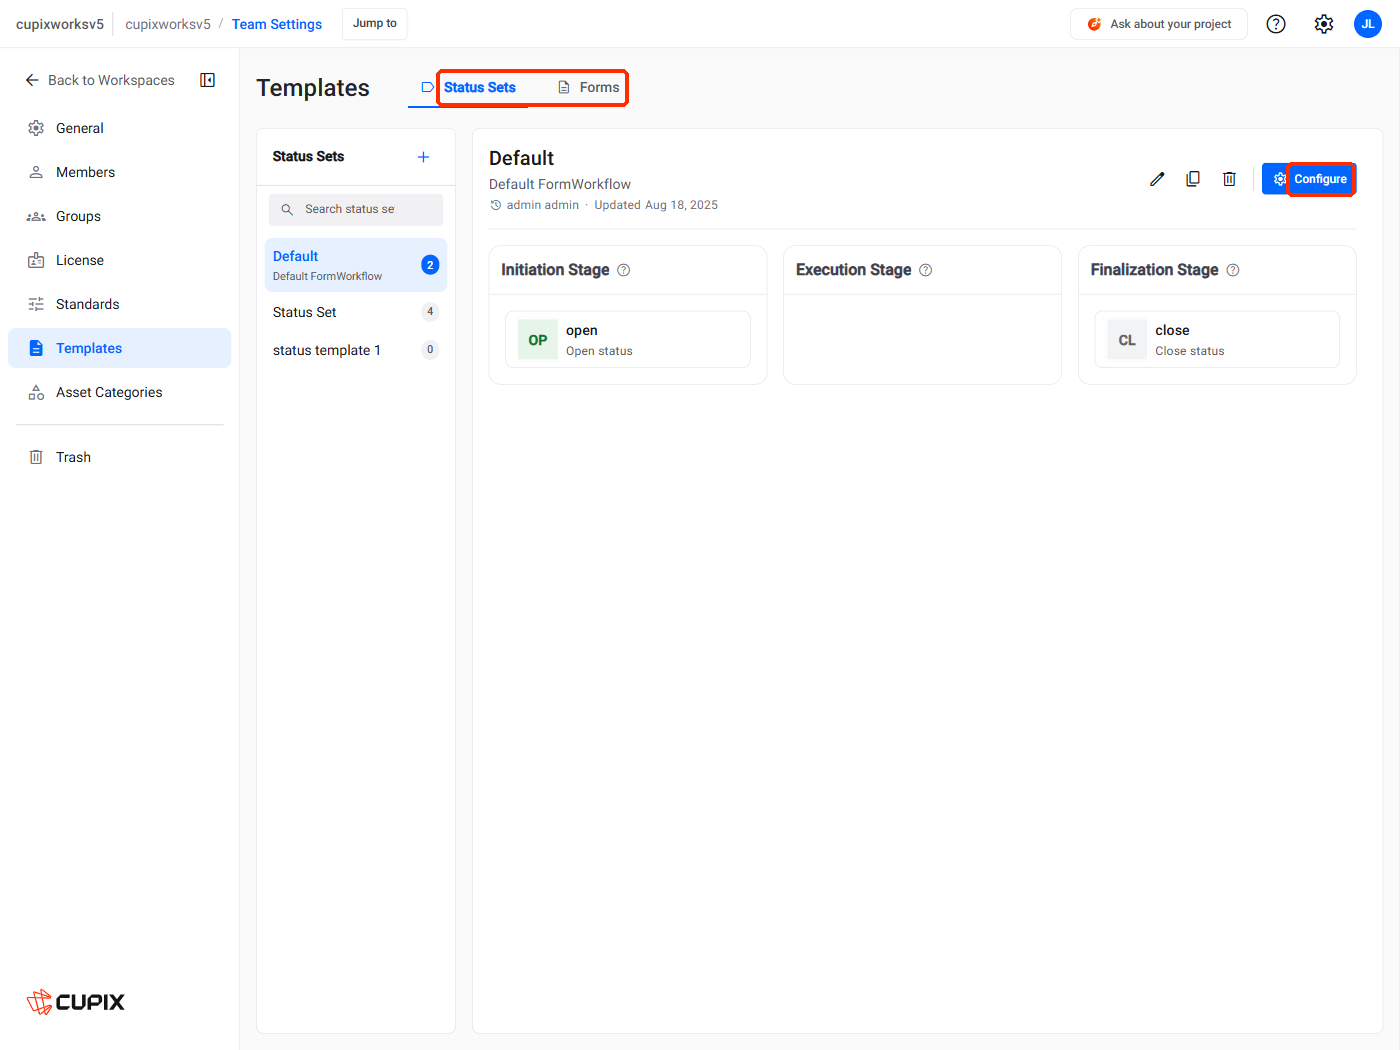Image resolution: width=1400 pixels, height=1050 pixels.
Task: Click the 'admin admin' author text
Action: pyautogui.click(x=543, y=205)
